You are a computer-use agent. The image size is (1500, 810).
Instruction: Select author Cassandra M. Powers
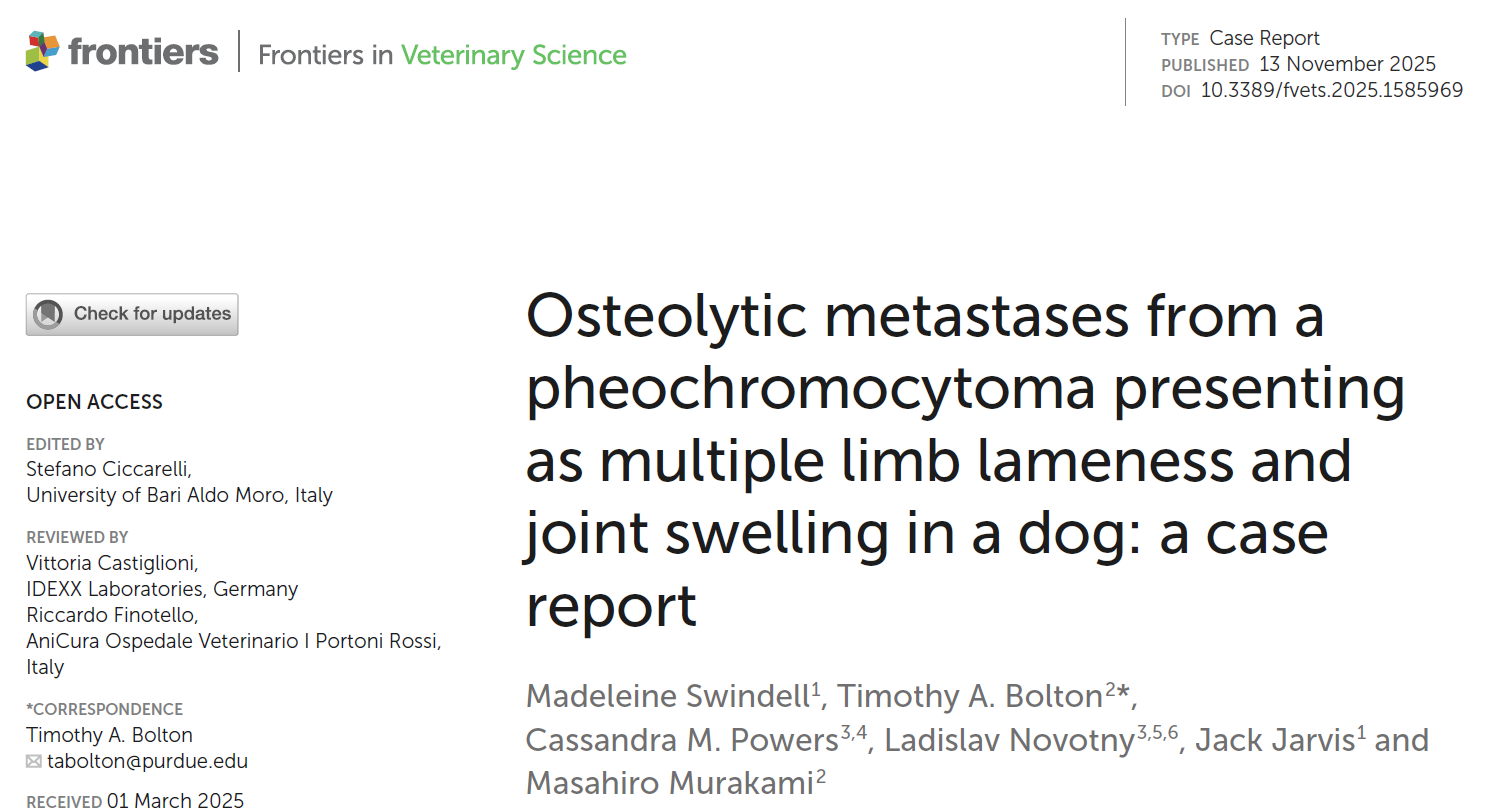681,739
